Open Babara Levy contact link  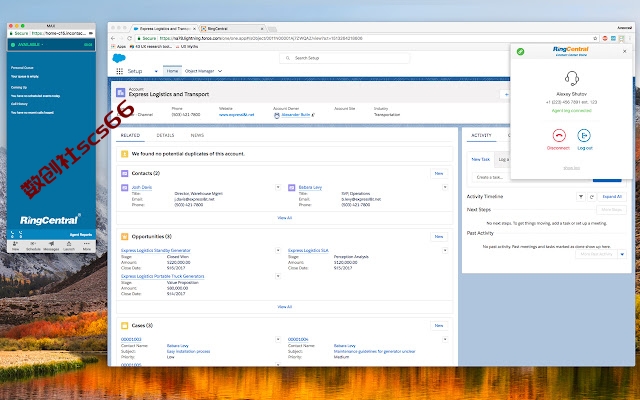[x=310, y=187]
